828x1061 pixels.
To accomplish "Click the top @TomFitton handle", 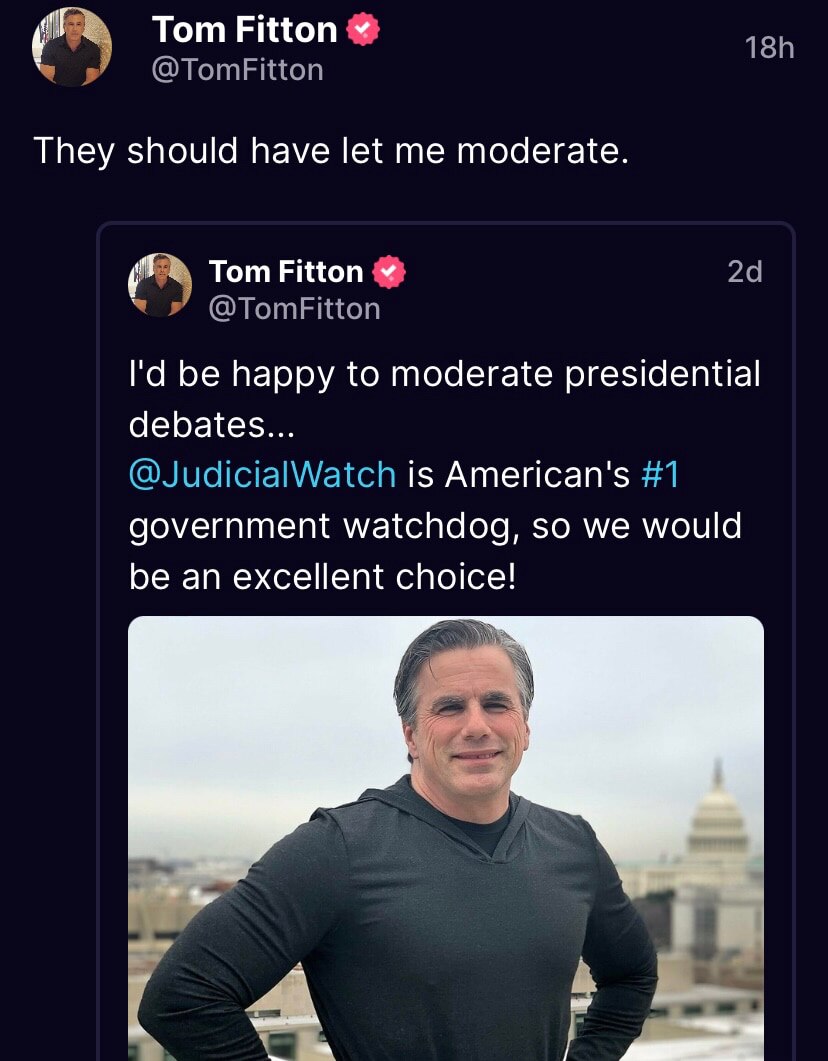I will point(237,70).
